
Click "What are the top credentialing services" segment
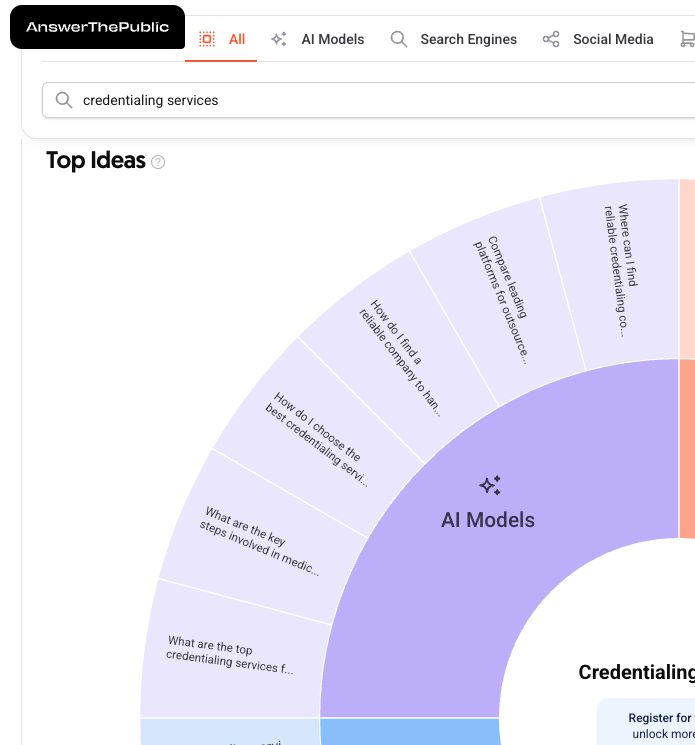pos(231,656)
